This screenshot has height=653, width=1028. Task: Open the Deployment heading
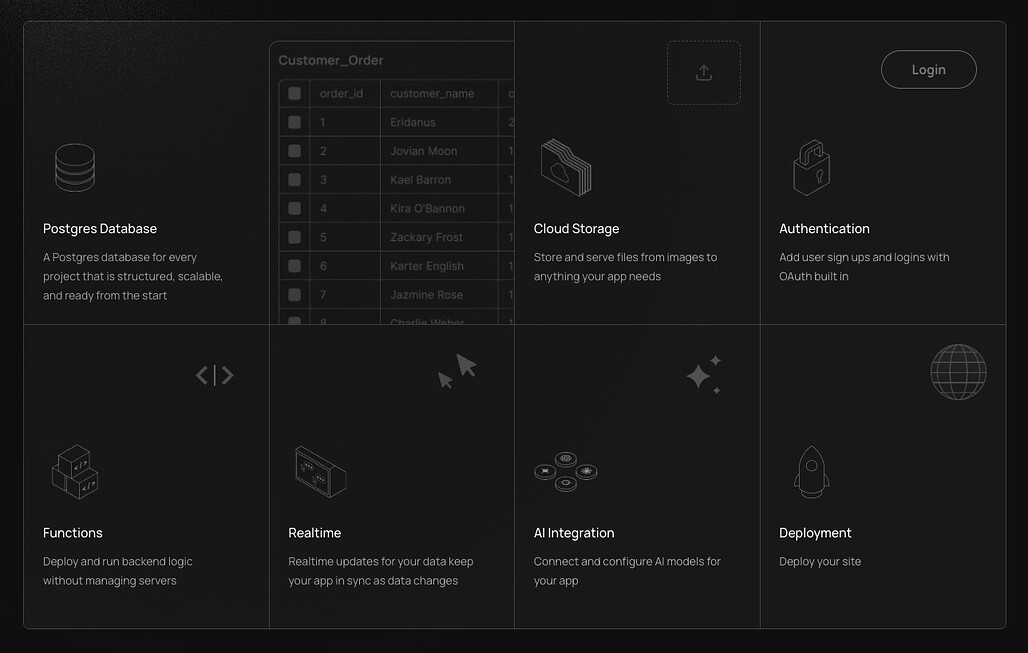tap(815, 533)
